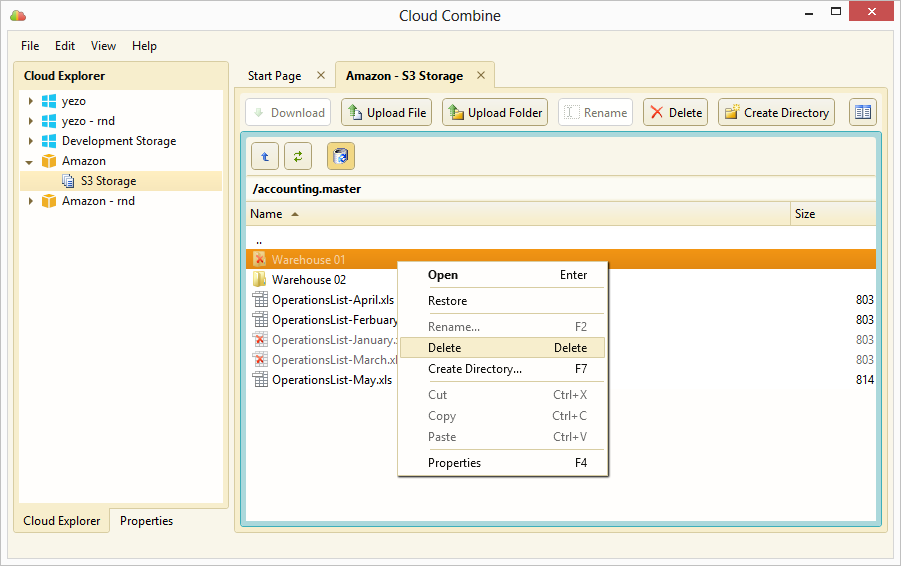Select the Cloud Explorer bottom tab
901x566 pixels.
61,521
